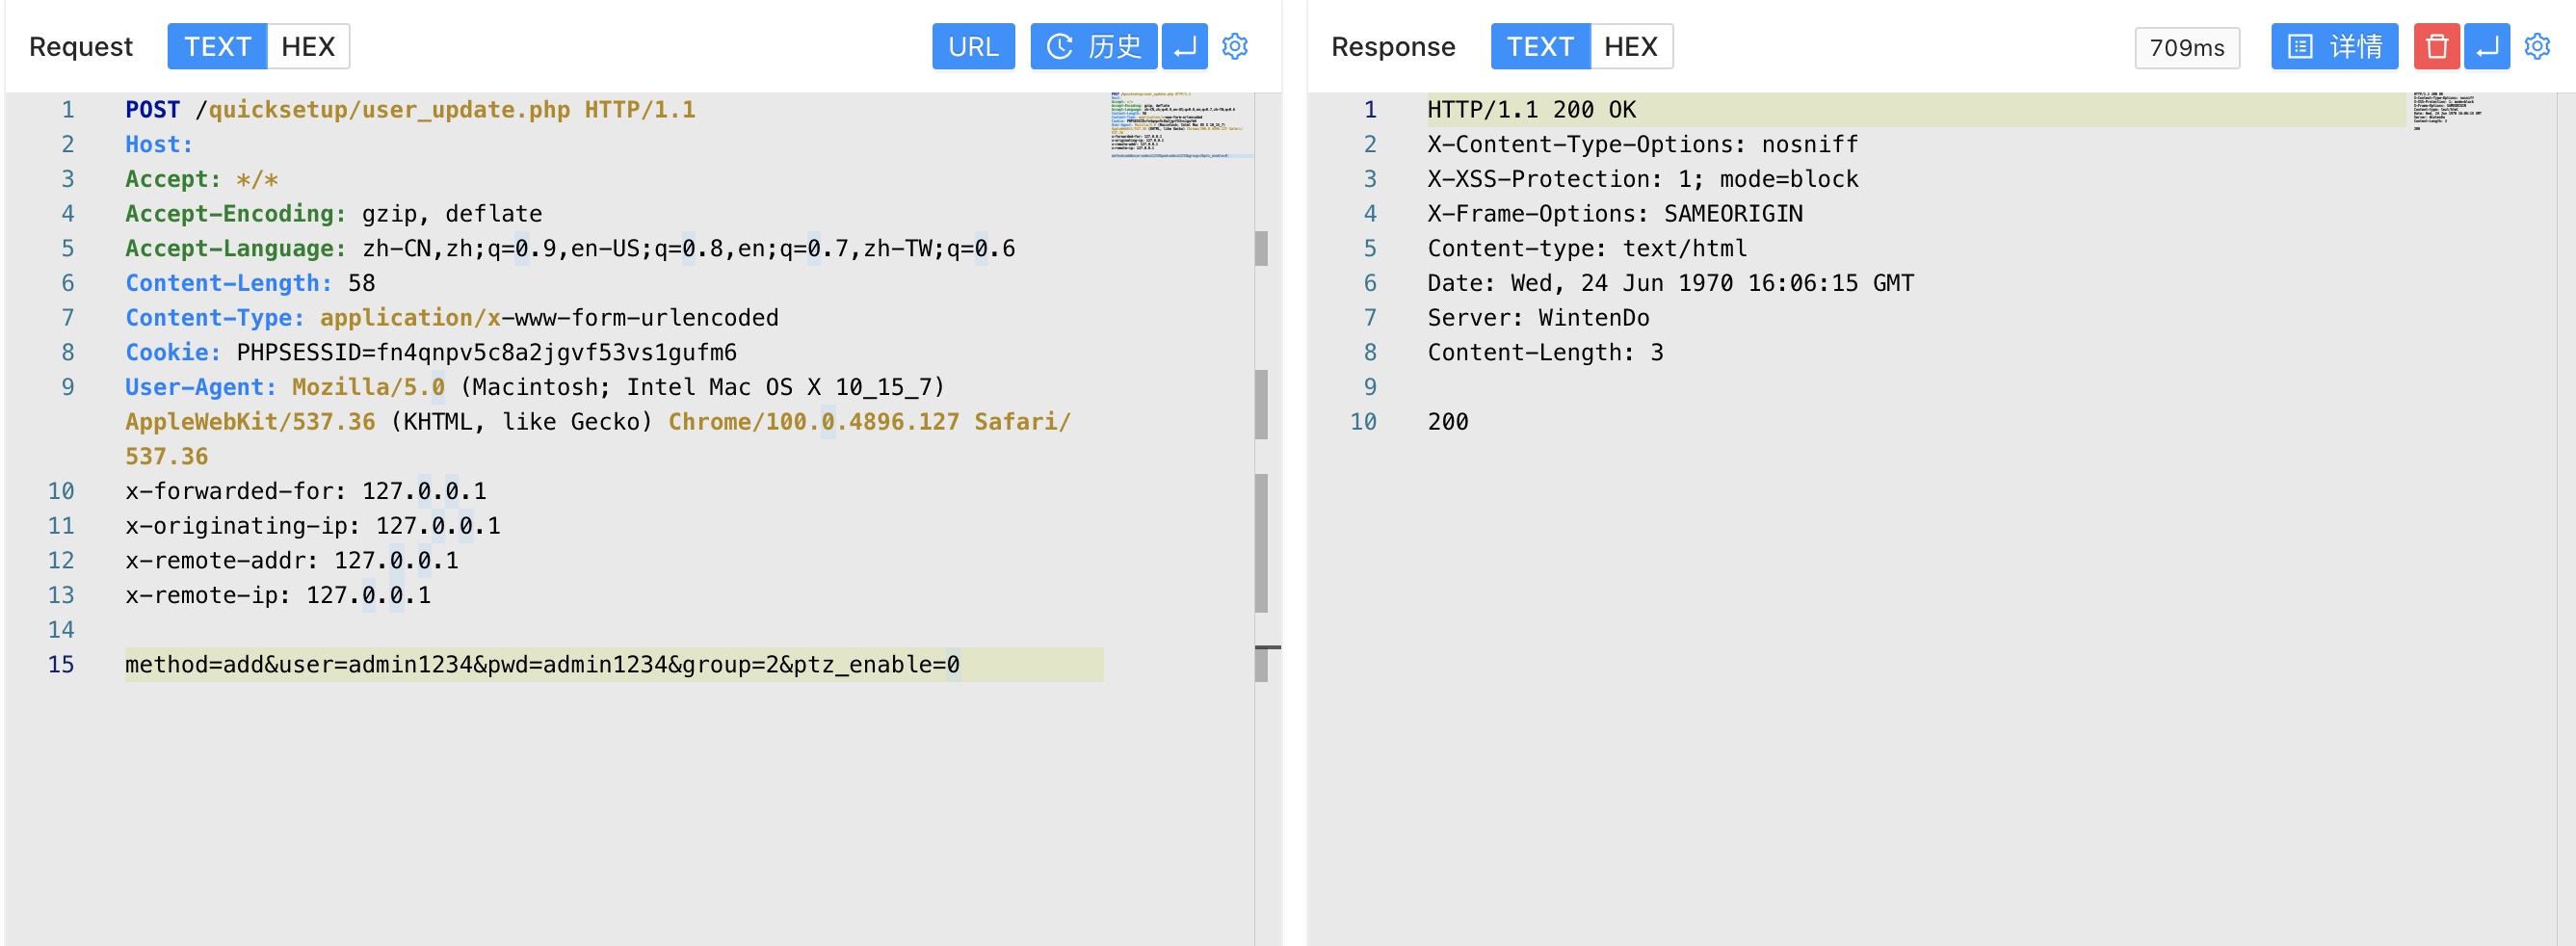The height and width of the screenshot is (946, 2576).
Task: Click the Cookie: PHPSESSID header line
Action: pyautogui.click(x=431, y=353)
